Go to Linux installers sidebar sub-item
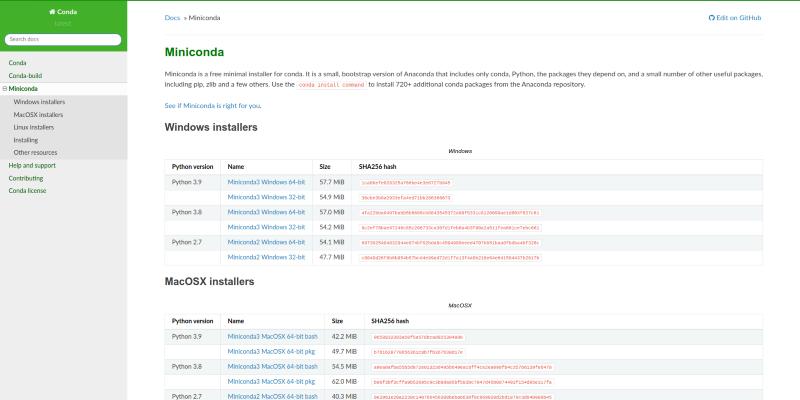Screen dimensions: 800x400 (x=34, y=127)
